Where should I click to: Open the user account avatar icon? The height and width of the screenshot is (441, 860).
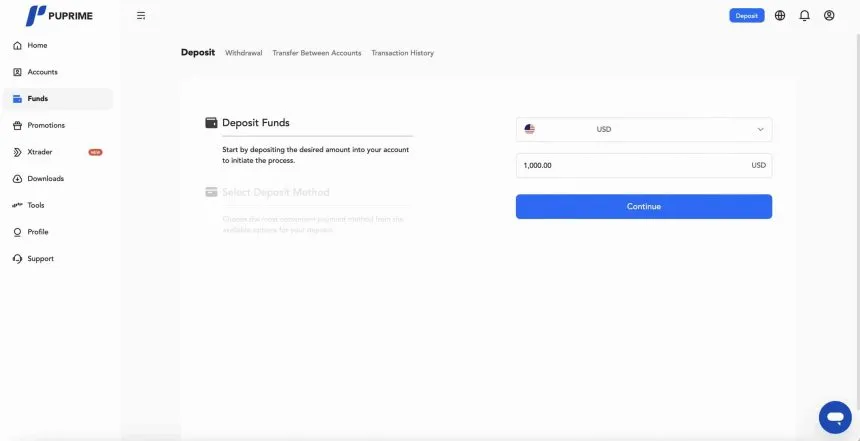(x=829, y=16)
